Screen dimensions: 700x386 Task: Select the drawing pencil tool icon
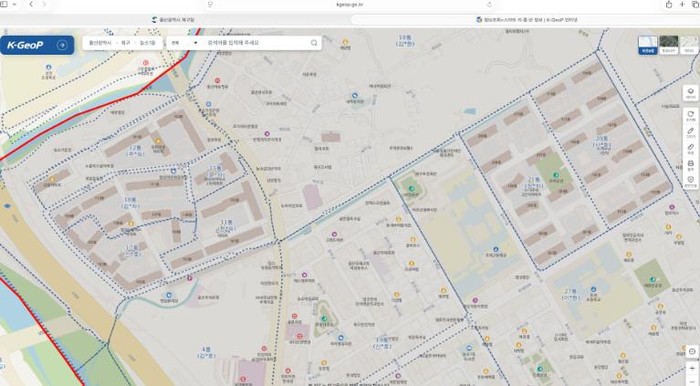pos(690,133)
